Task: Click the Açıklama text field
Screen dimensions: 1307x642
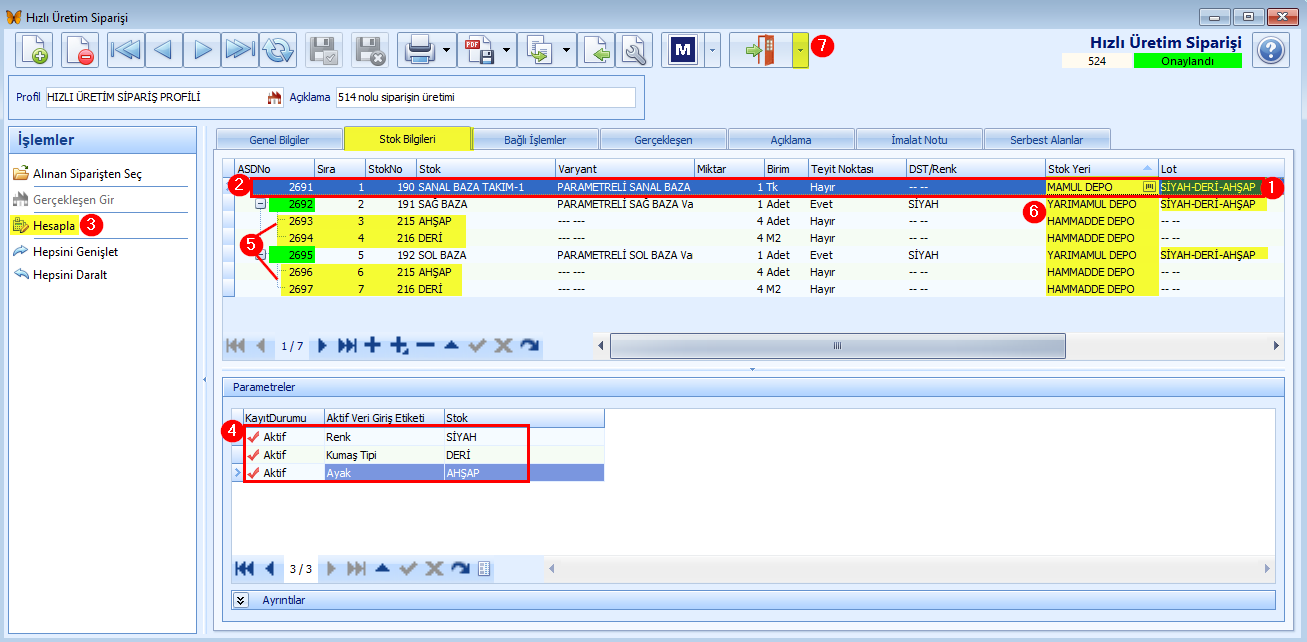Action: pyautogui.click(x=485, y=97)
